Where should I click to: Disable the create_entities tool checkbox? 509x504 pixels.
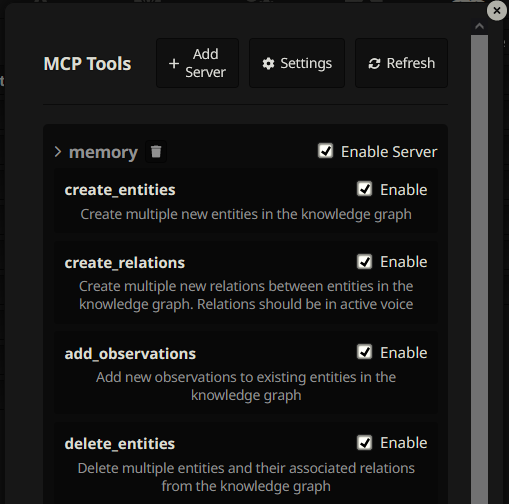click(364, 189)
